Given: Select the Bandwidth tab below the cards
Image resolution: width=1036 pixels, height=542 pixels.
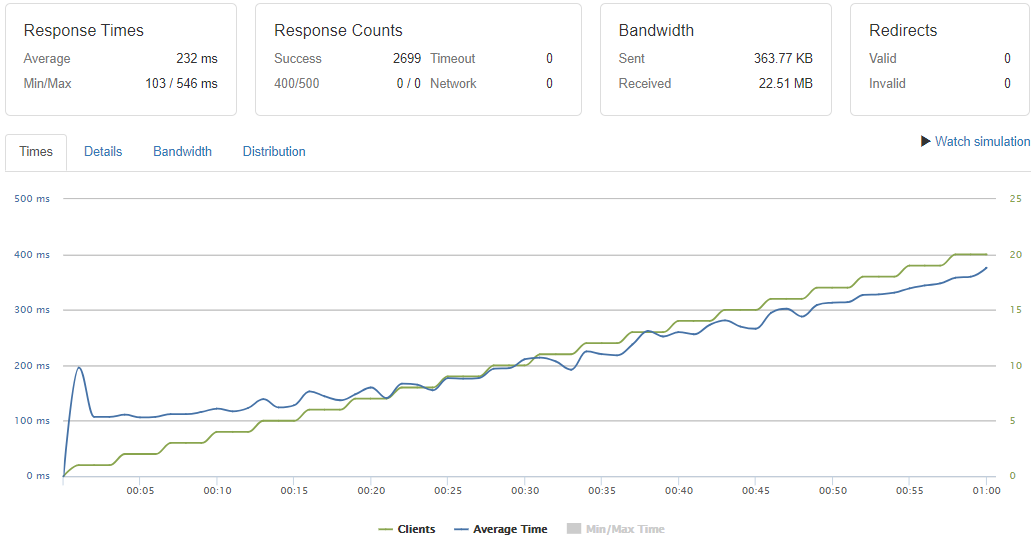Looking at the screenshot, I should 182,152.
